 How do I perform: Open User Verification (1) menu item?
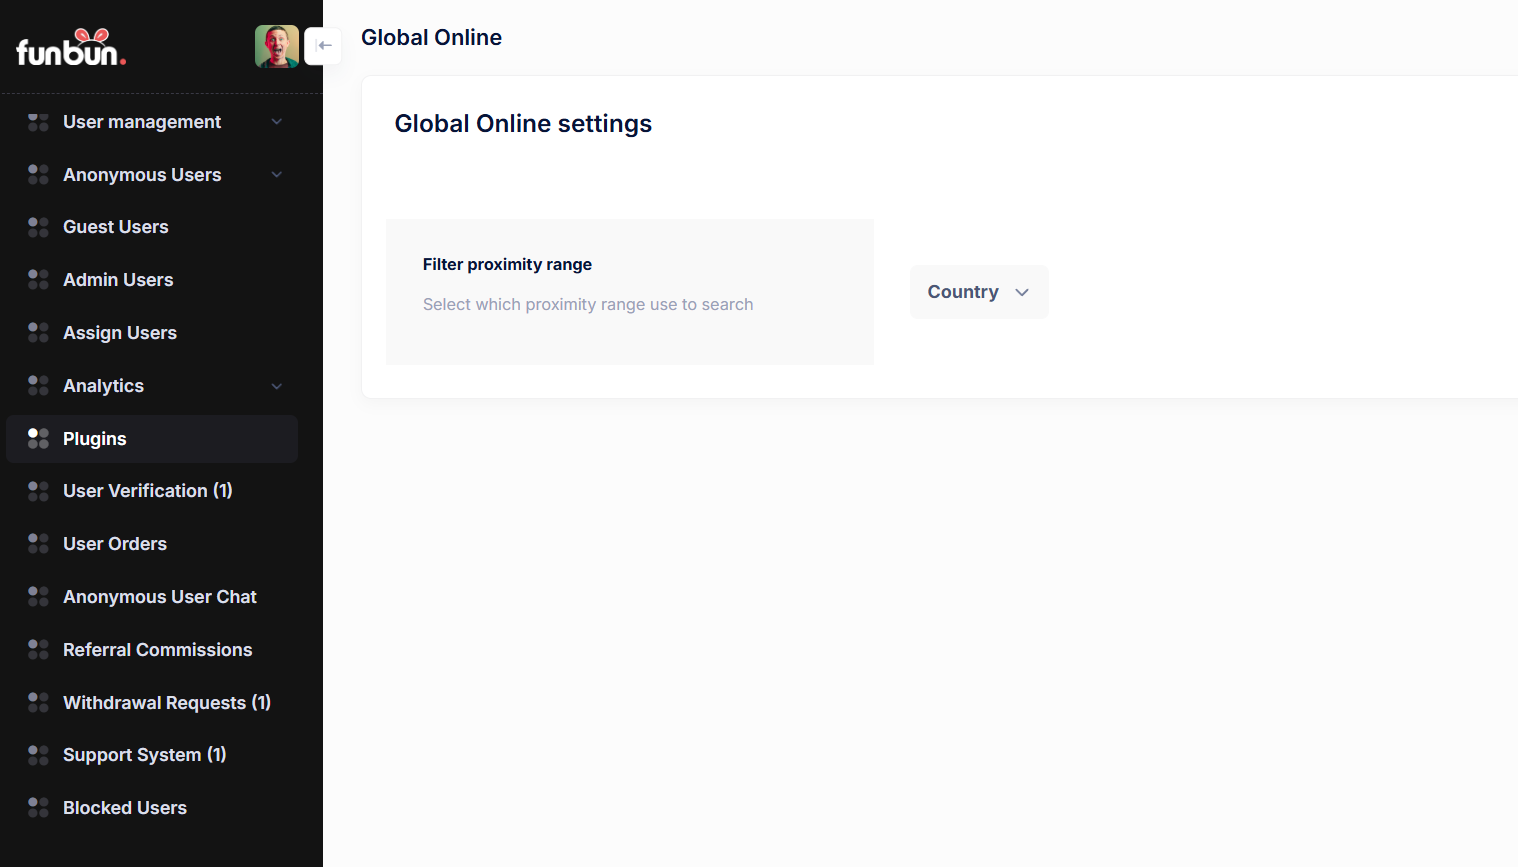(x=147, y=491)
